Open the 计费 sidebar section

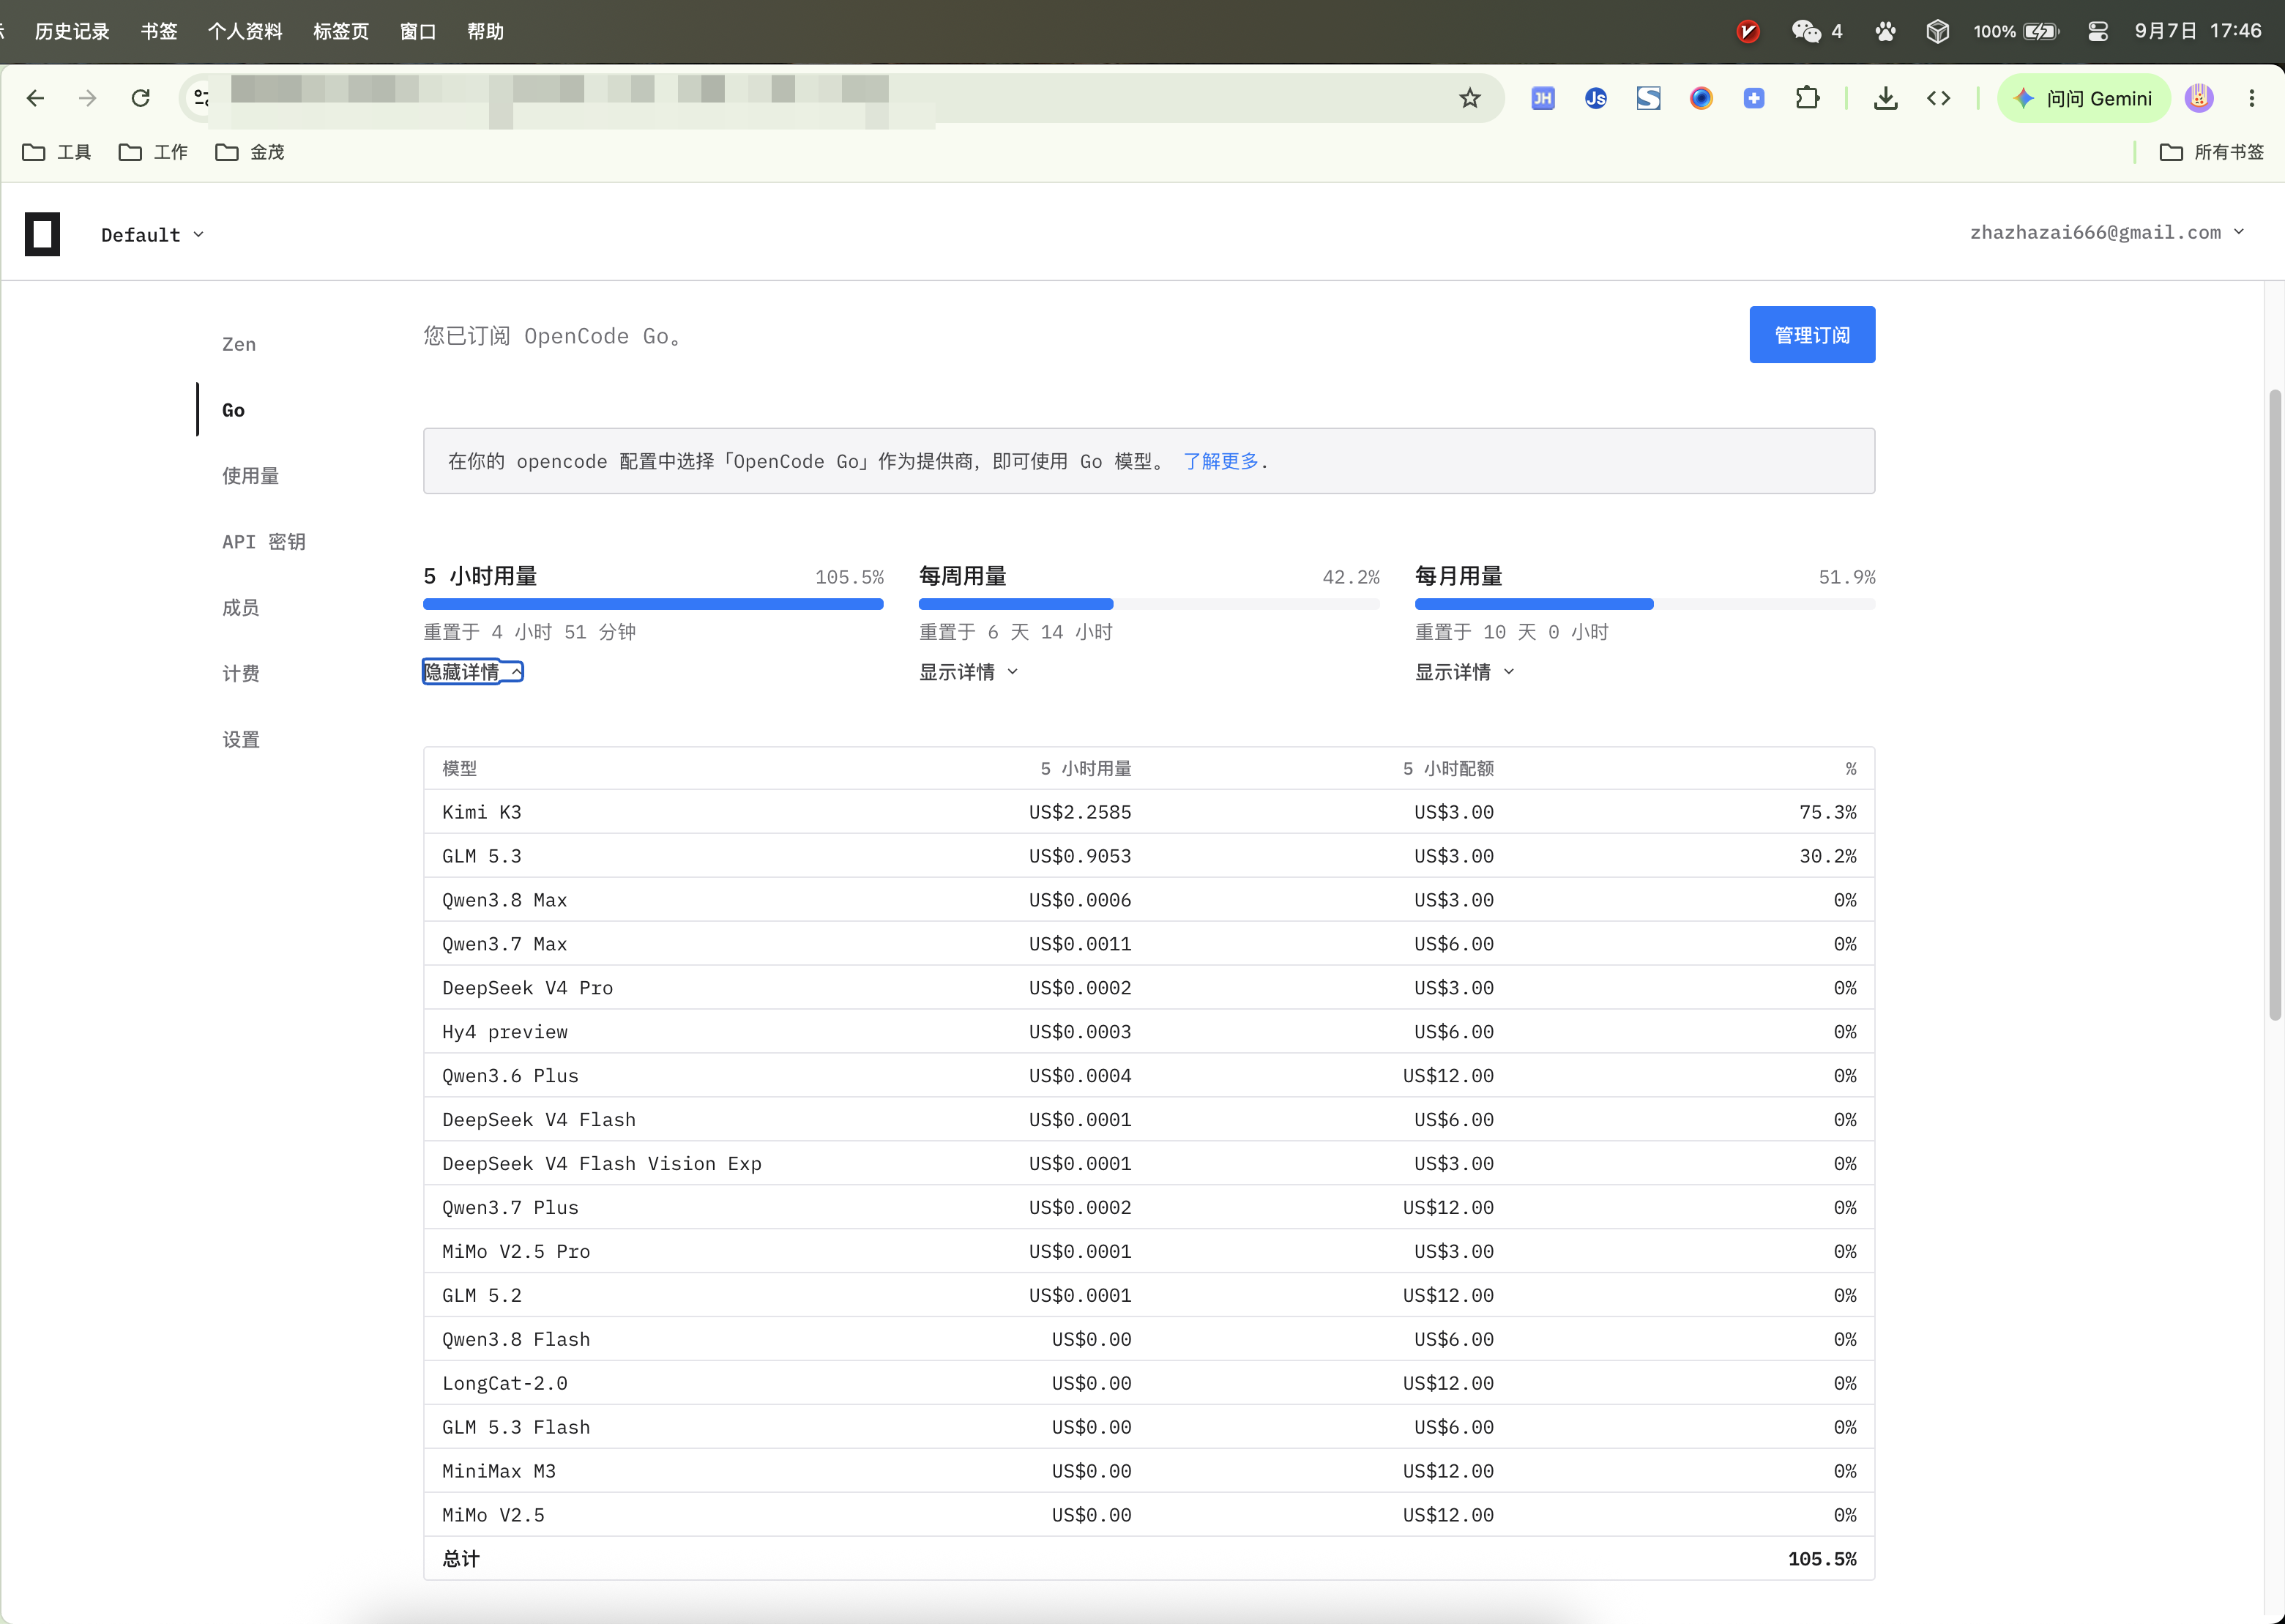click(x=240, y=674)
